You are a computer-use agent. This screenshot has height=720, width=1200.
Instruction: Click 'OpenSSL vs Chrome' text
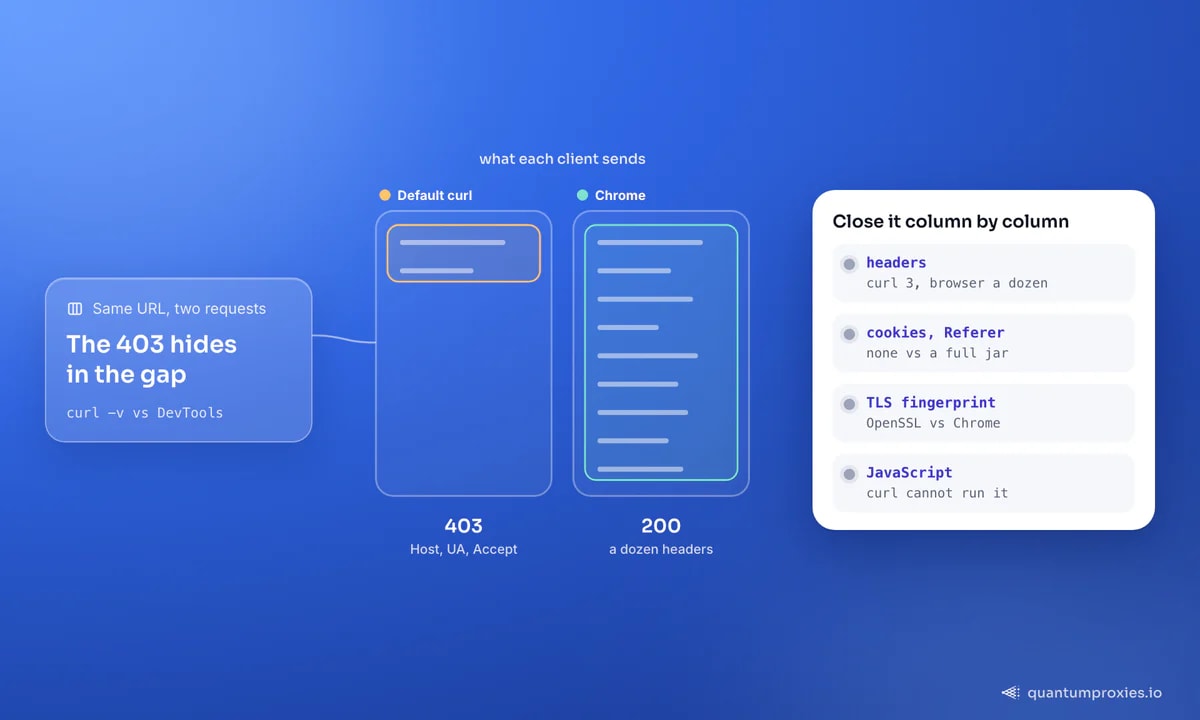(933, 423)
